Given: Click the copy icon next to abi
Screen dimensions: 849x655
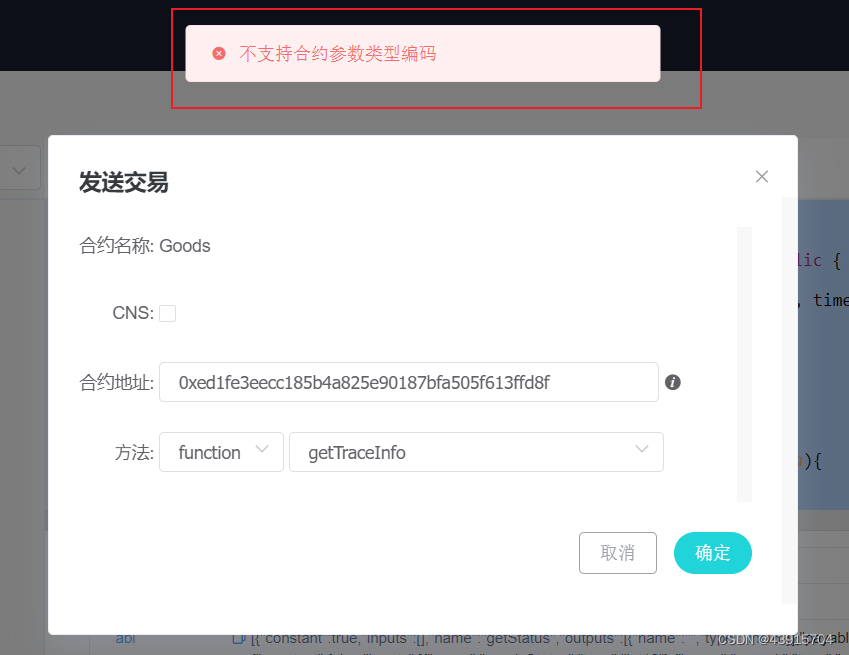Looking at the screenshot, I should [239, 638].
